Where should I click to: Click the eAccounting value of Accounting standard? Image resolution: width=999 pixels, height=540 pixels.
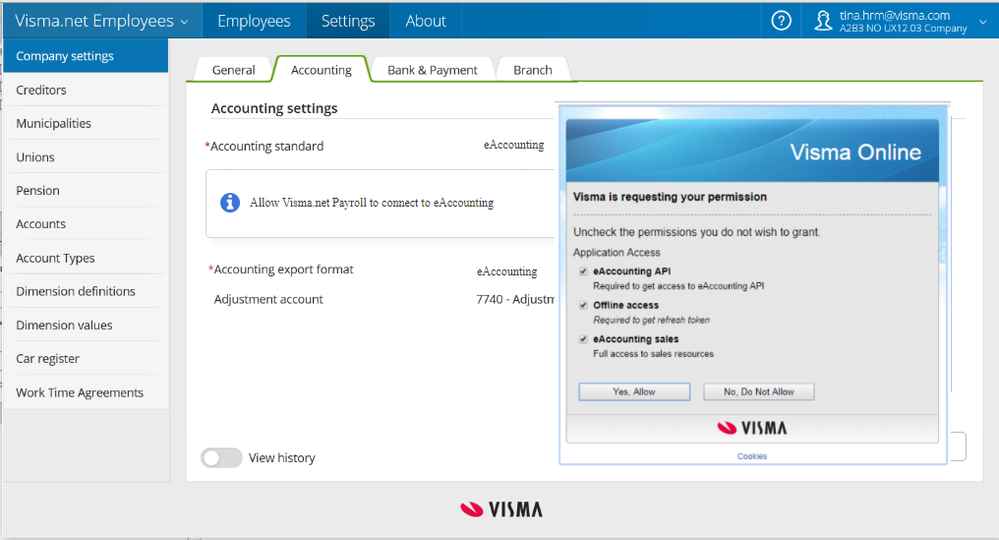(x=514, y=145)
